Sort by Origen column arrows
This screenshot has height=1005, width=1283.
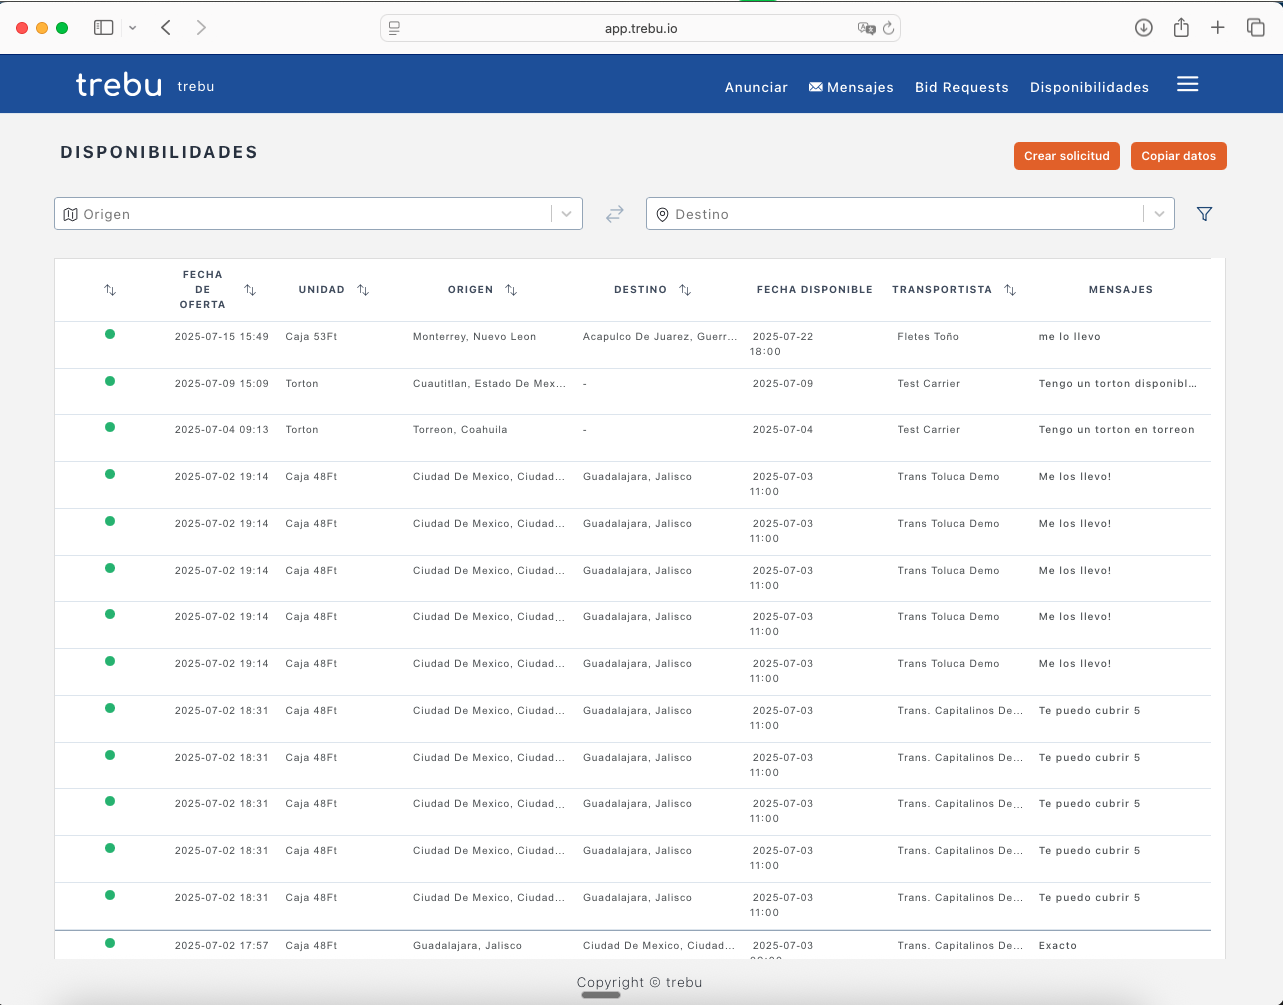click(511, 290)
